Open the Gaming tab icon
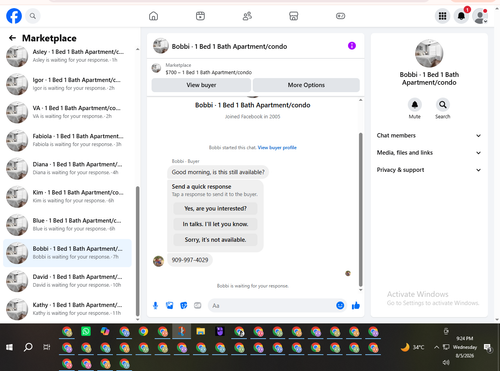The image size is (500, 371). tap(340, 16)
